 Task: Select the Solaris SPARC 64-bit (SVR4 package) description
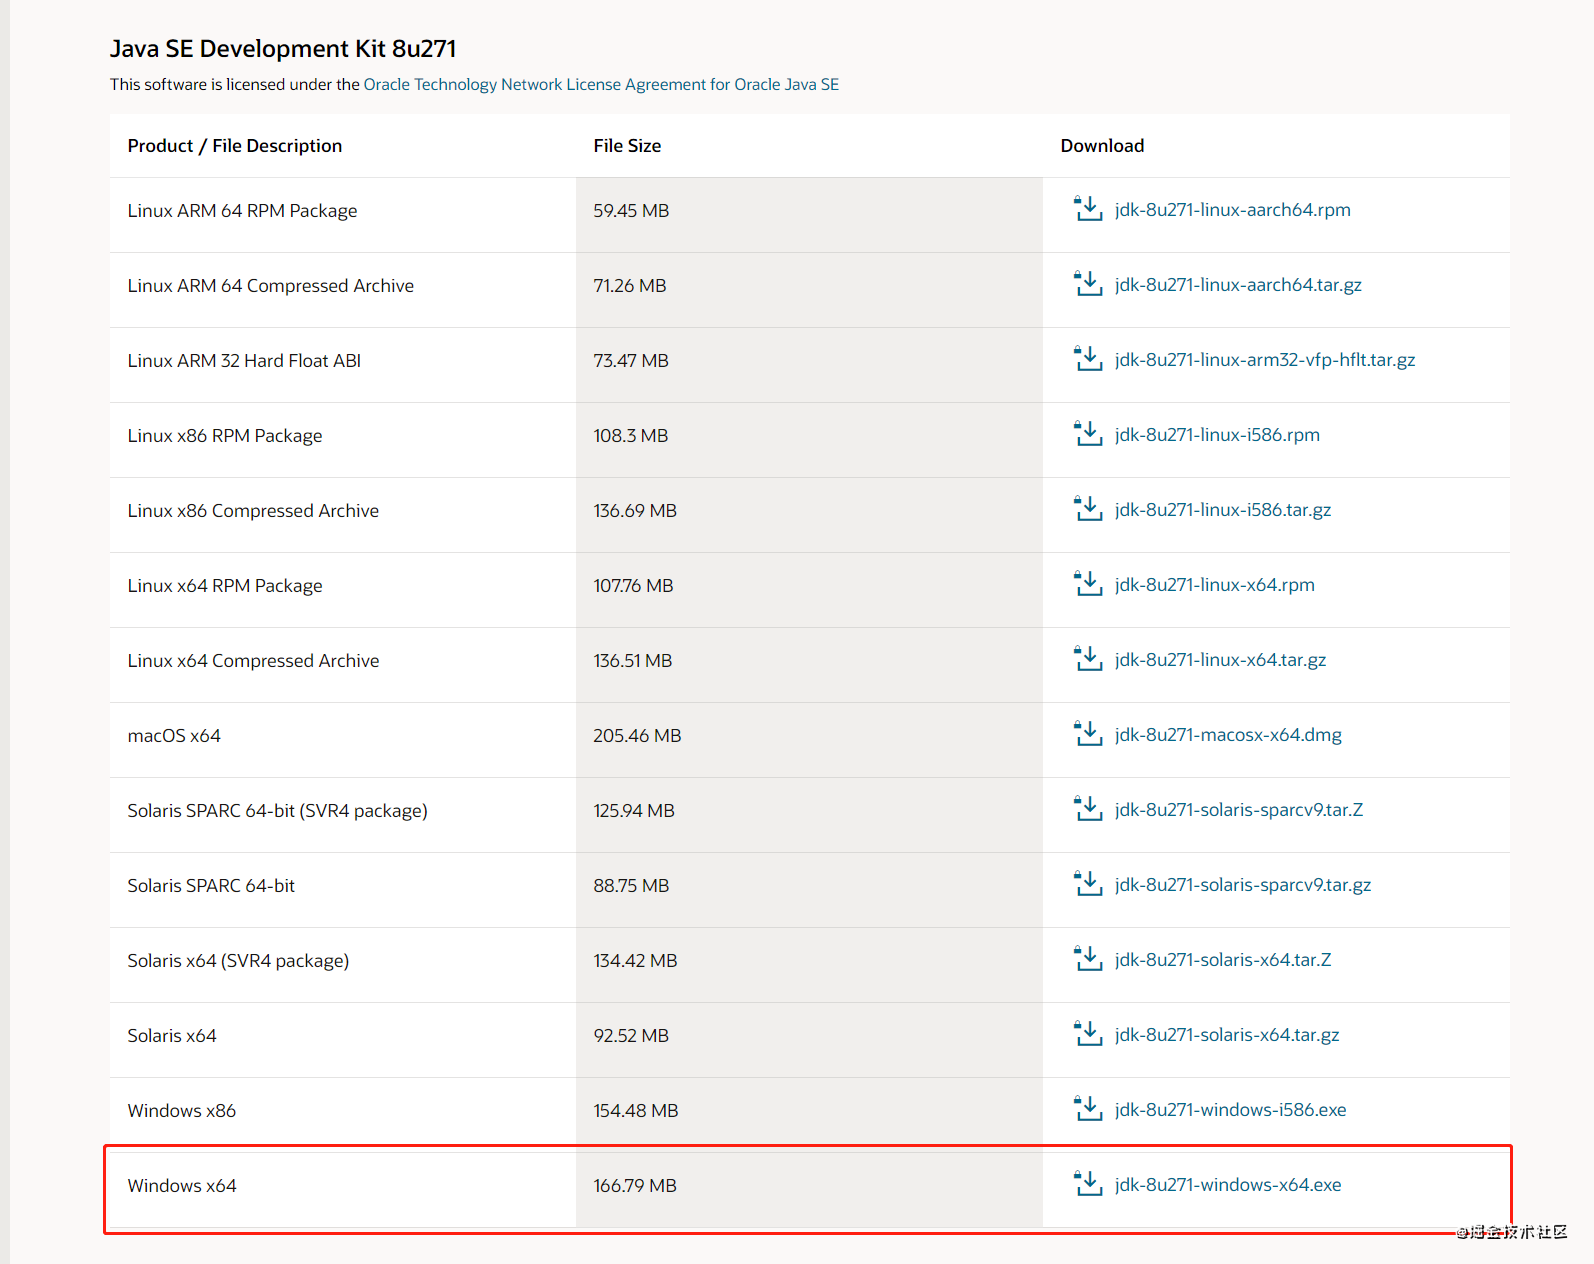pos(277,811)
